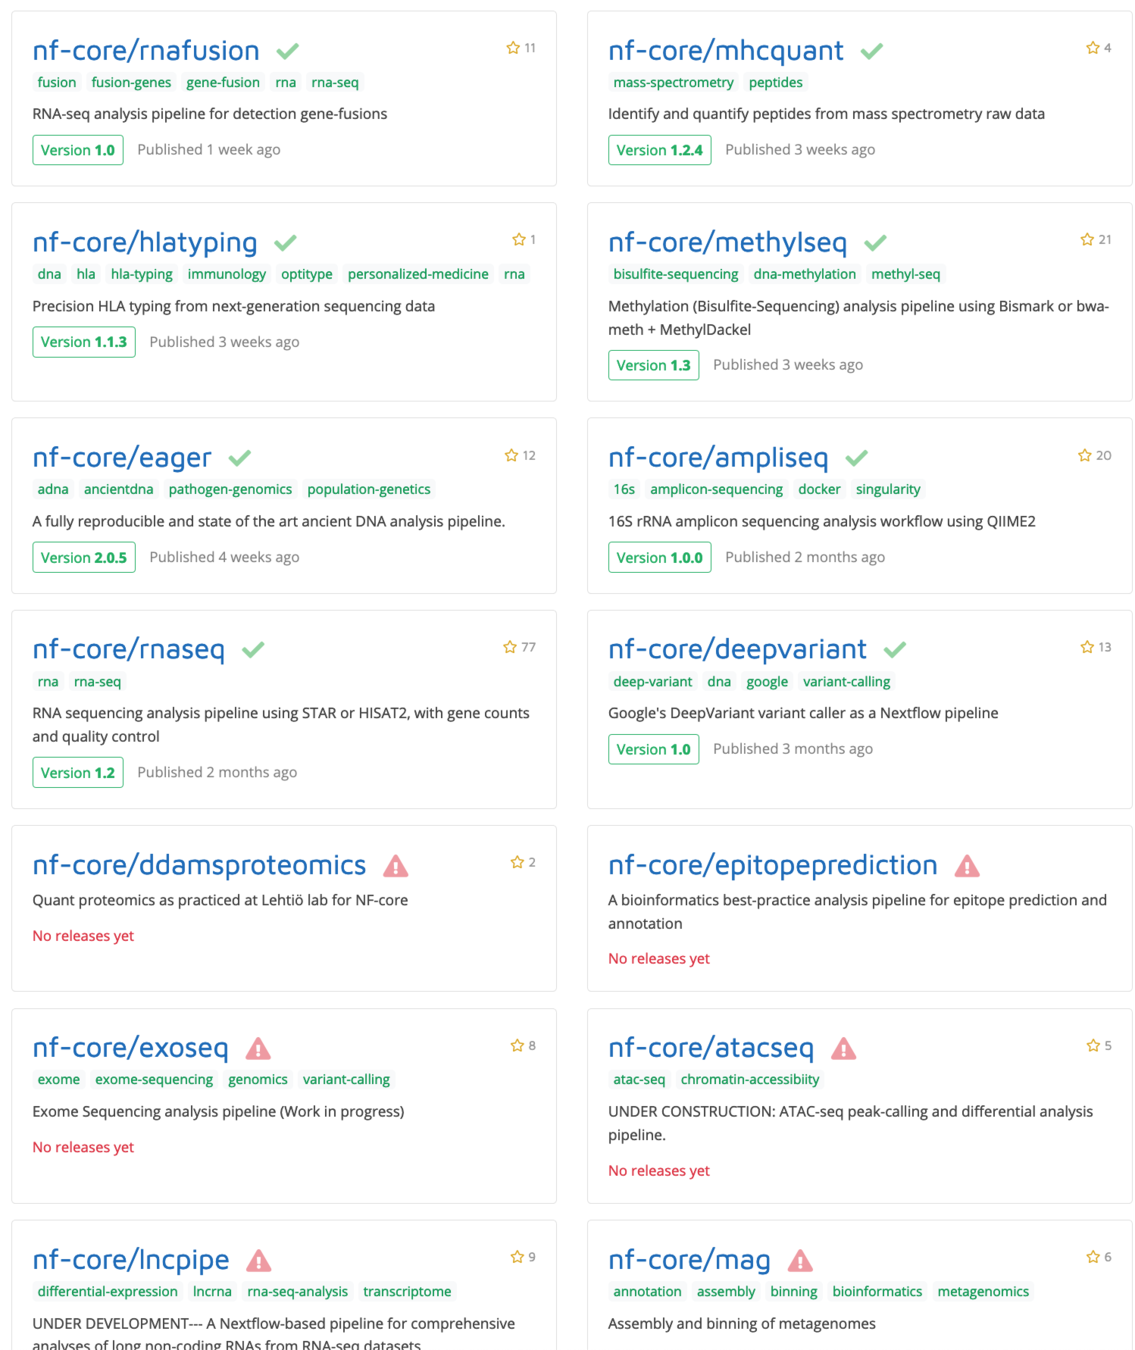The width and height of the screenshot is (1135, 1350).
Task: Click Version 1.2 button on rnaseq card
Action: click(x=78, y=772)
